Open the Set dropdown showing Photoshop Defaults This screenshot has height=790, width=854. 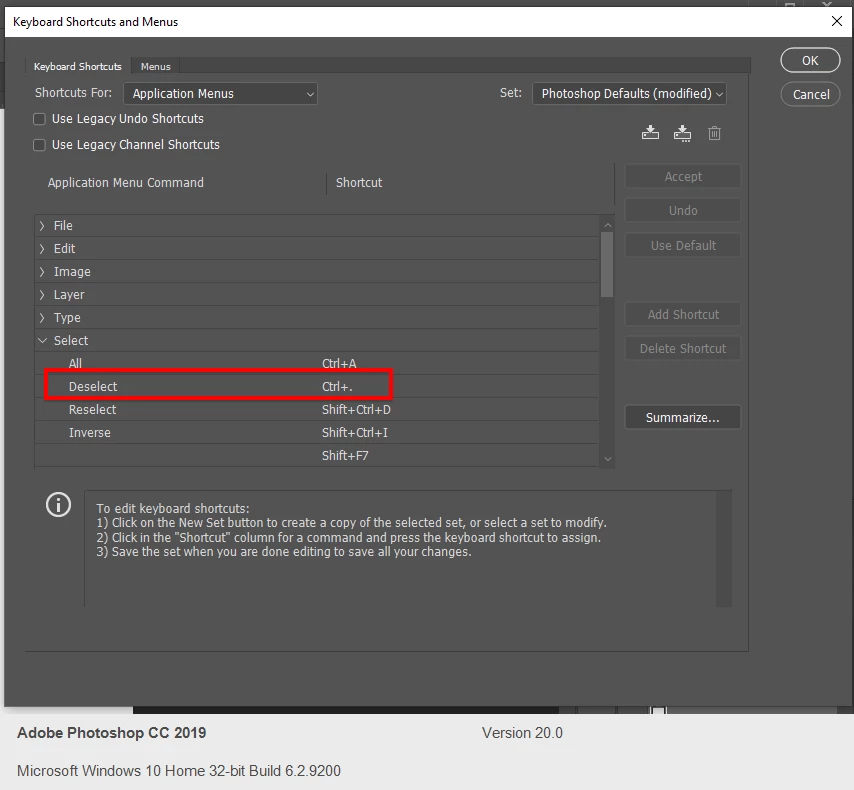[629, 94]
